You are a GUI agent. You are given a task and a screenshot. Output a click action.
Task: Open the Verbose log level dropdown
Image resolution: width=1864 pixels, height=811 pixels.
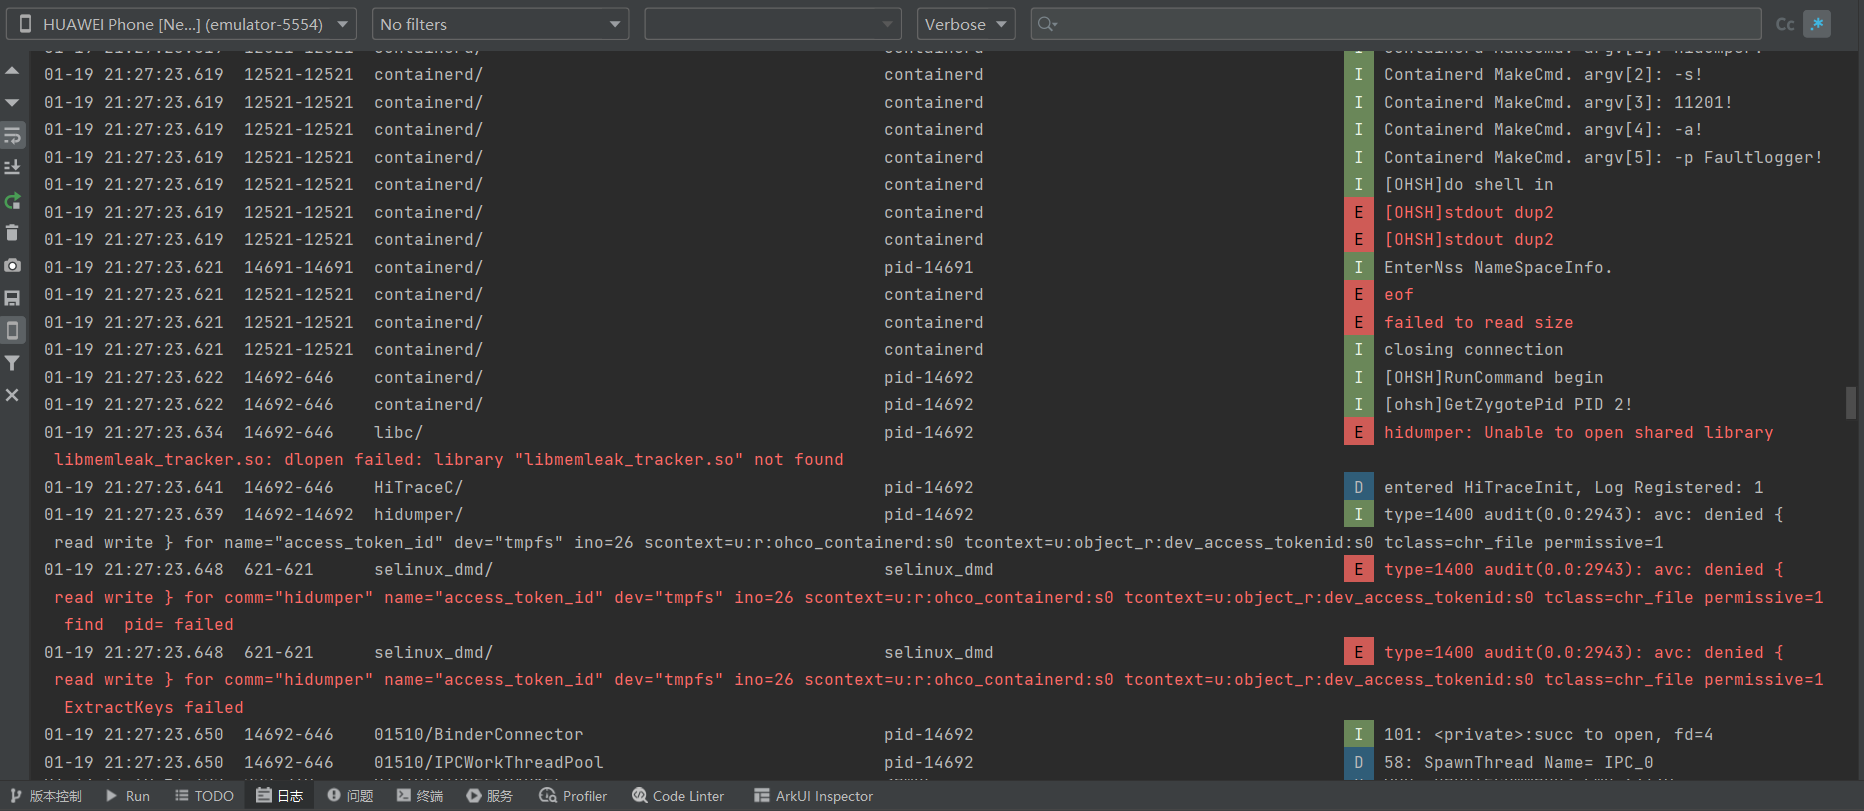click(x=966, y=24)
